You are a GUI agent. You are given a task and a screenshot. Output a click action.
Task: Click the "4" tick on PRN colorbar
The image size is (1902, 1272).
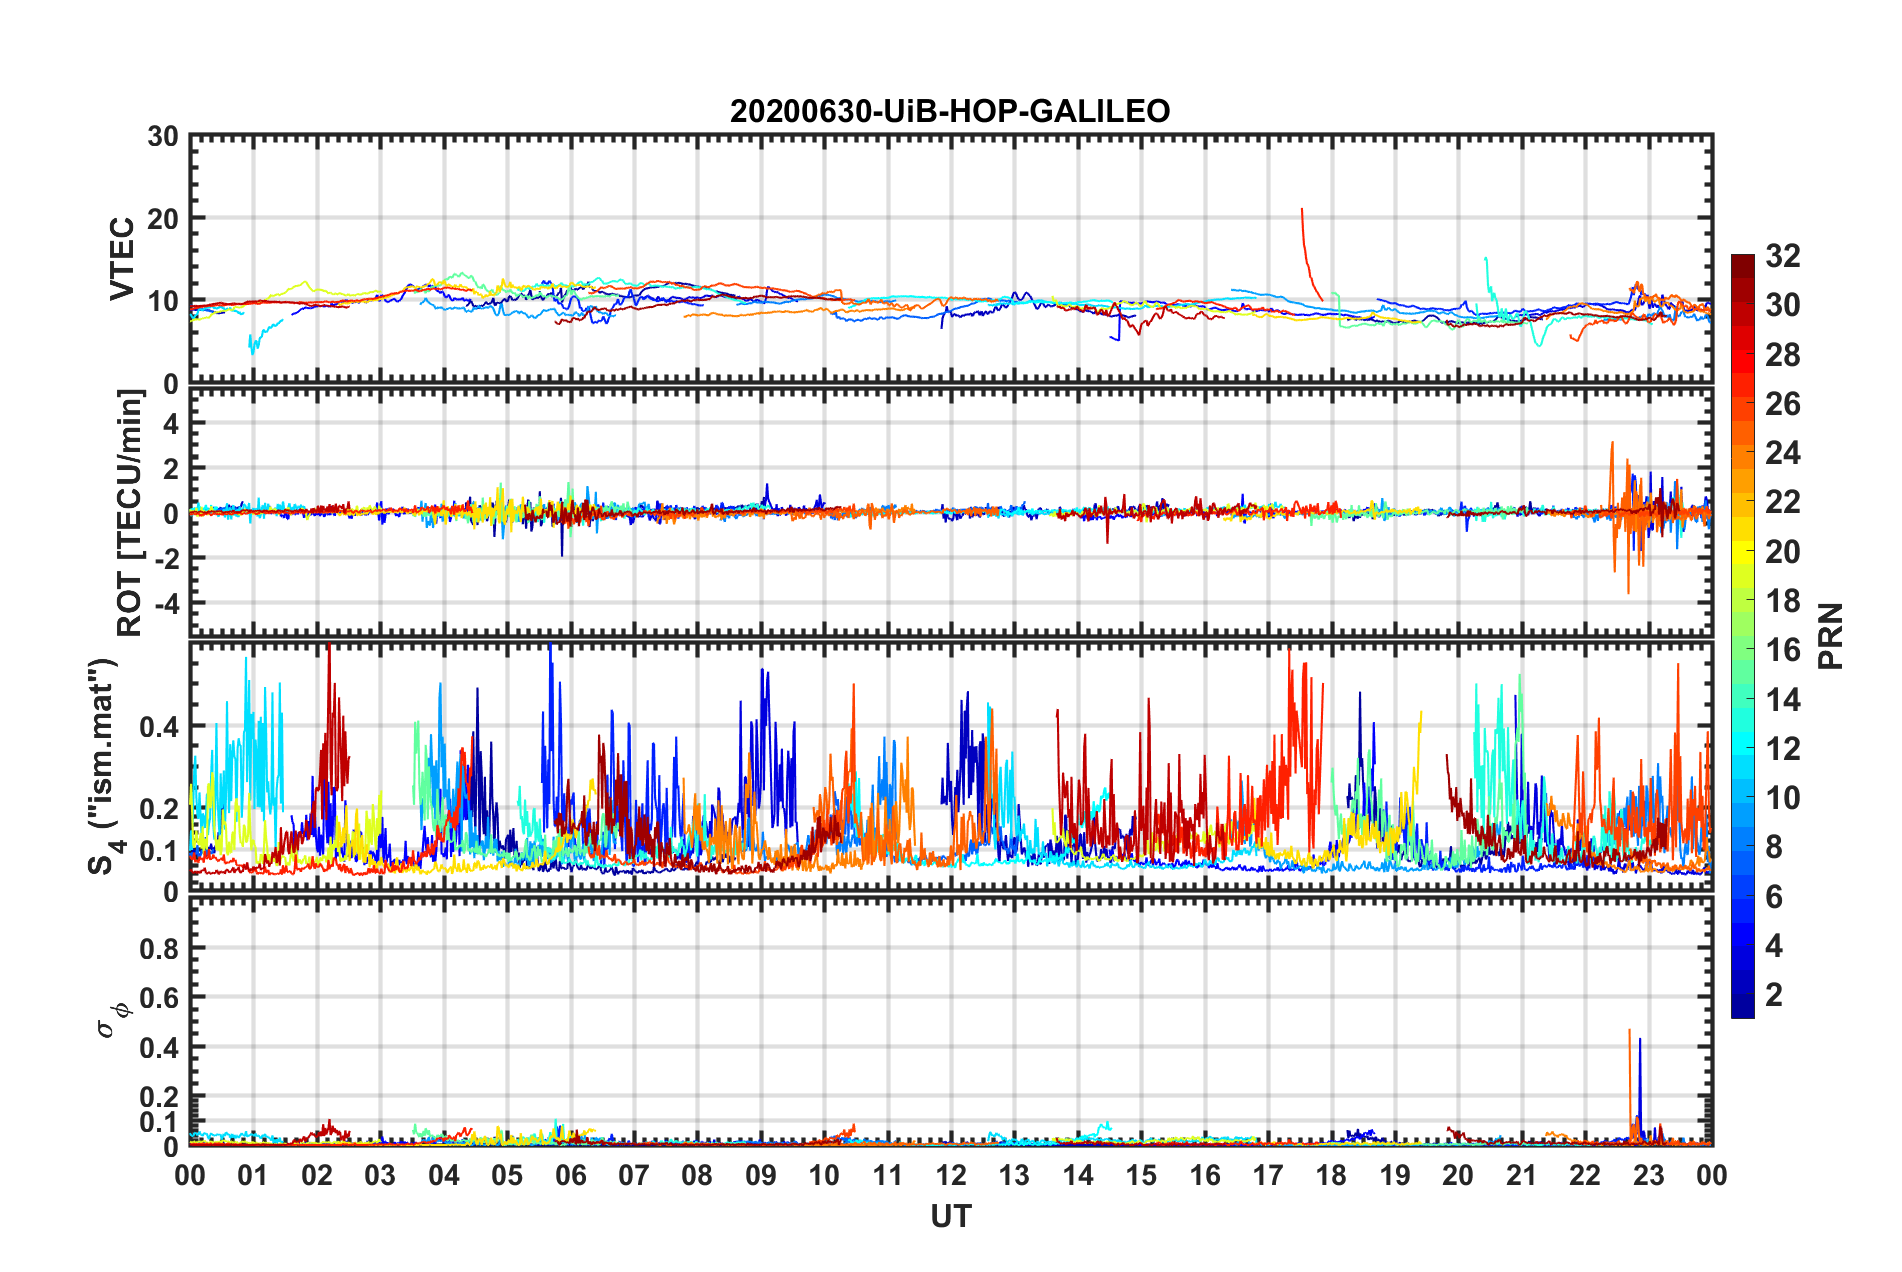(x=1774, y=946)
